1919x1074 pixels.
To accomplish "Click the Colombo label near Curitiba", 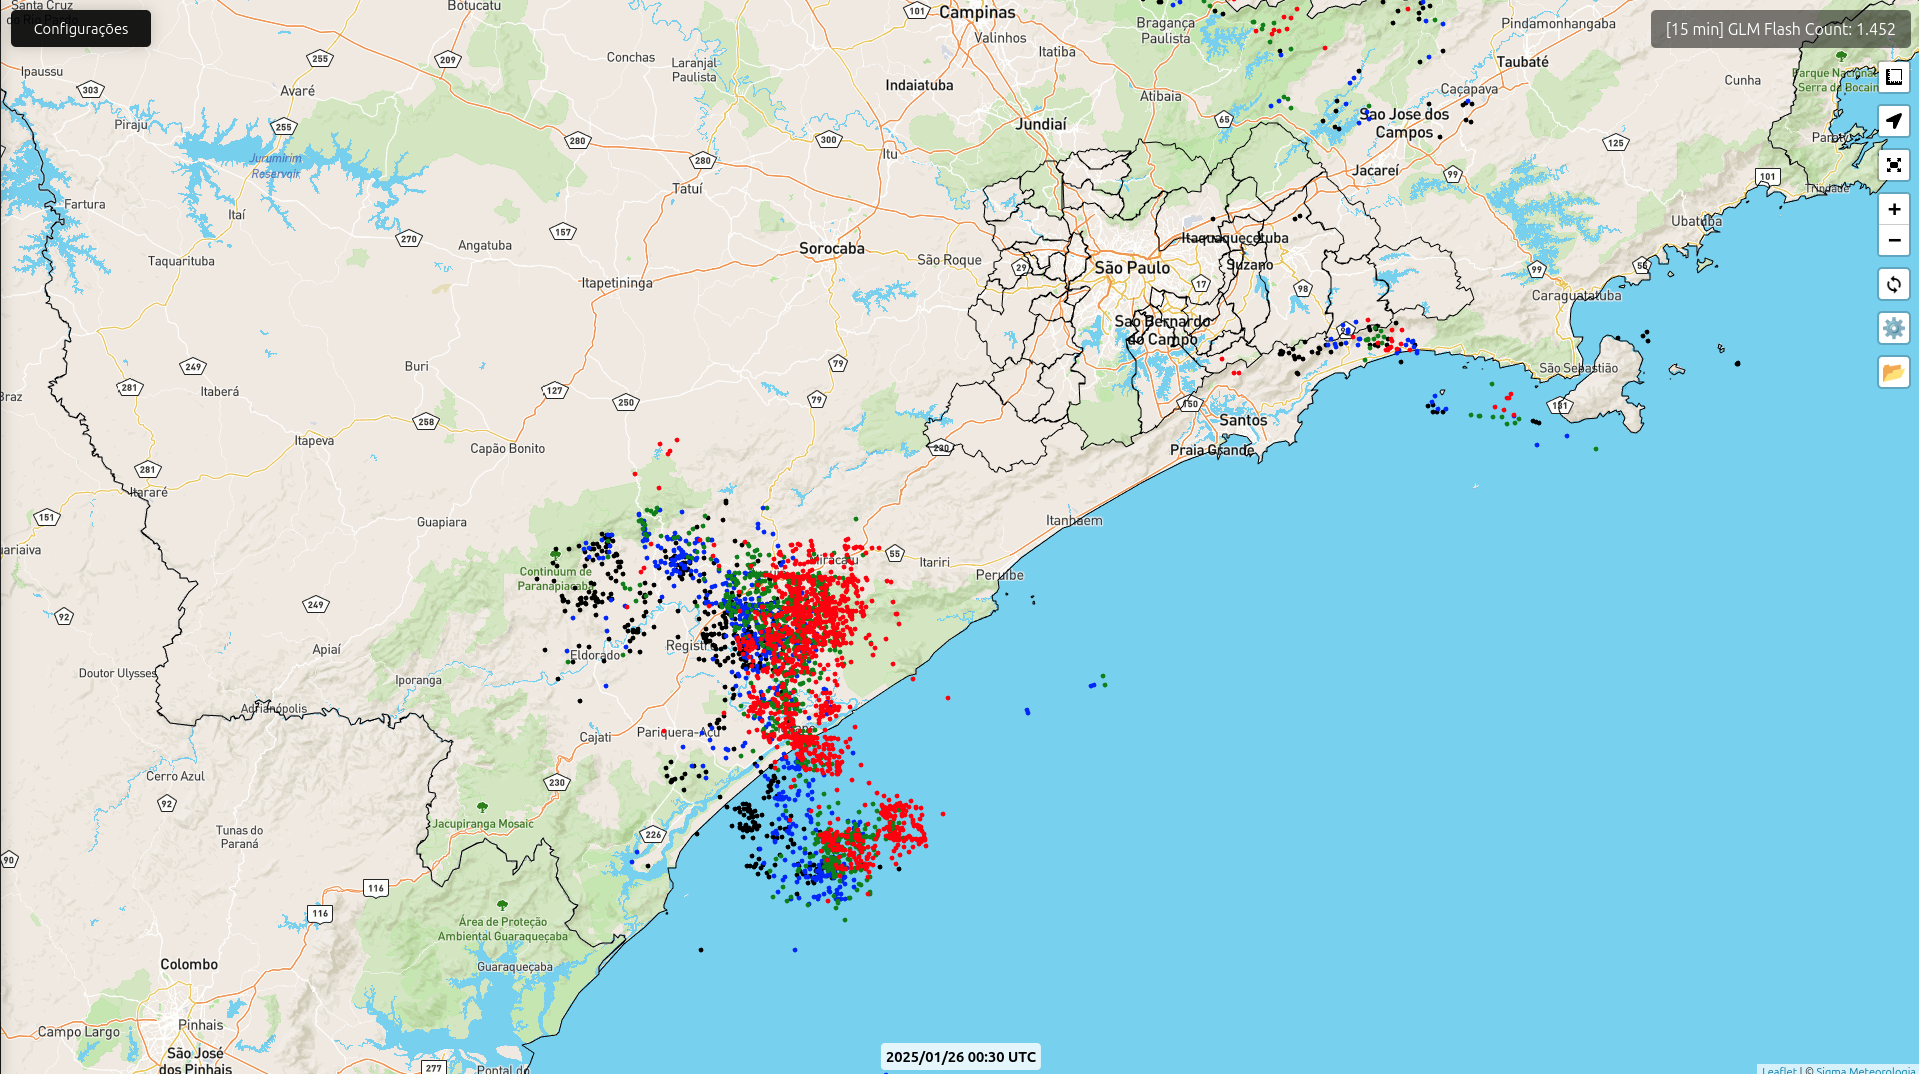I will pos(189,964).
